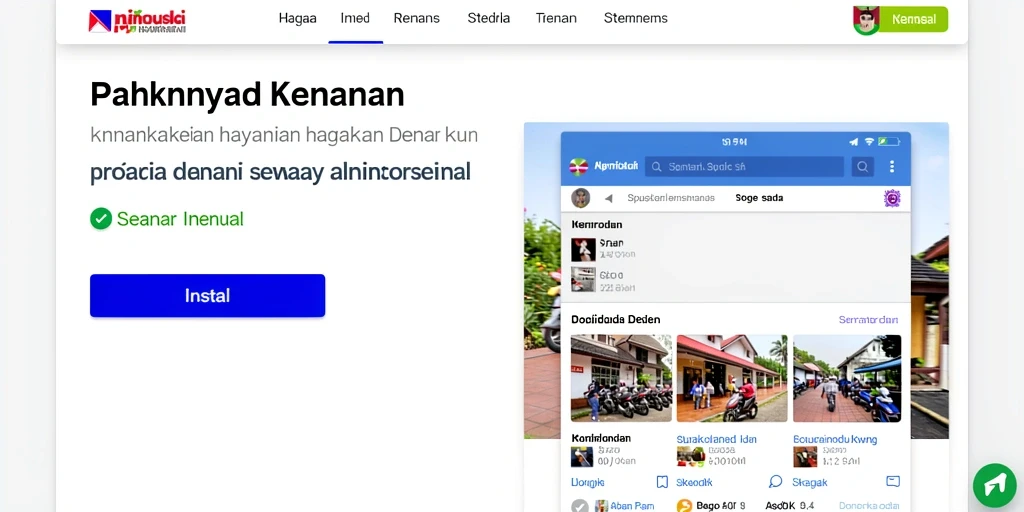
Task: Click the Pahknnyad Kenanan heading
Action: (248, 95)
